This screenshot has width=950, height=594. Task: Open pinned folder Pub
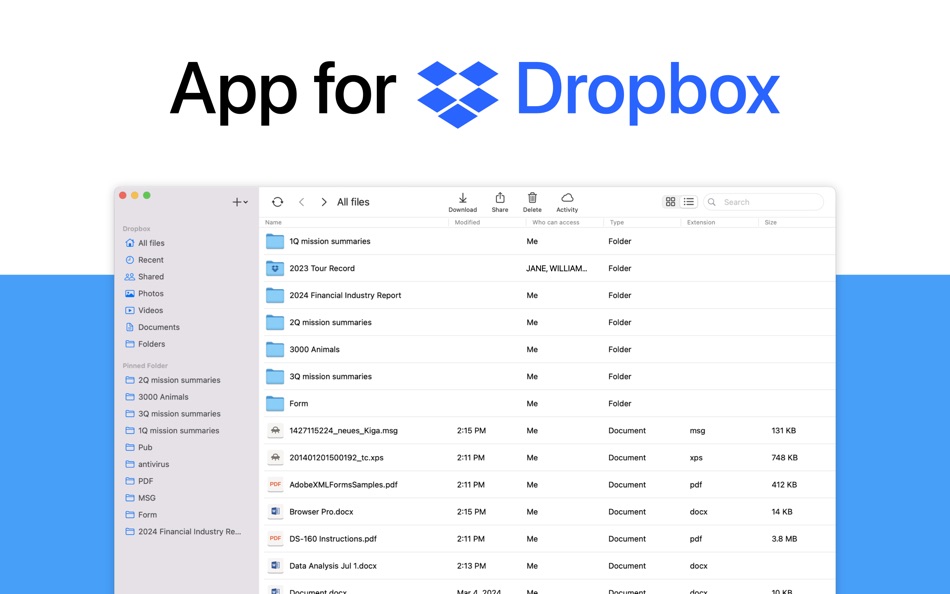pos(139,447)
